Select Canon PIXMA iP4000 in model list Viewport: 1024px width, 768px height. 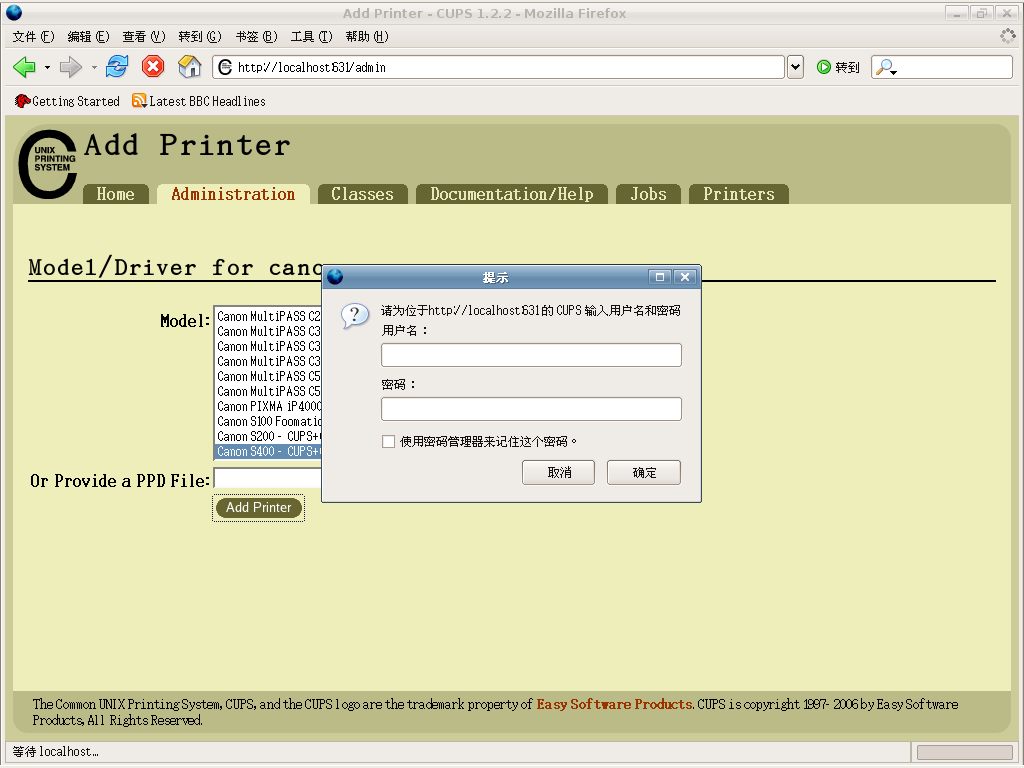[x=268, y=406]
